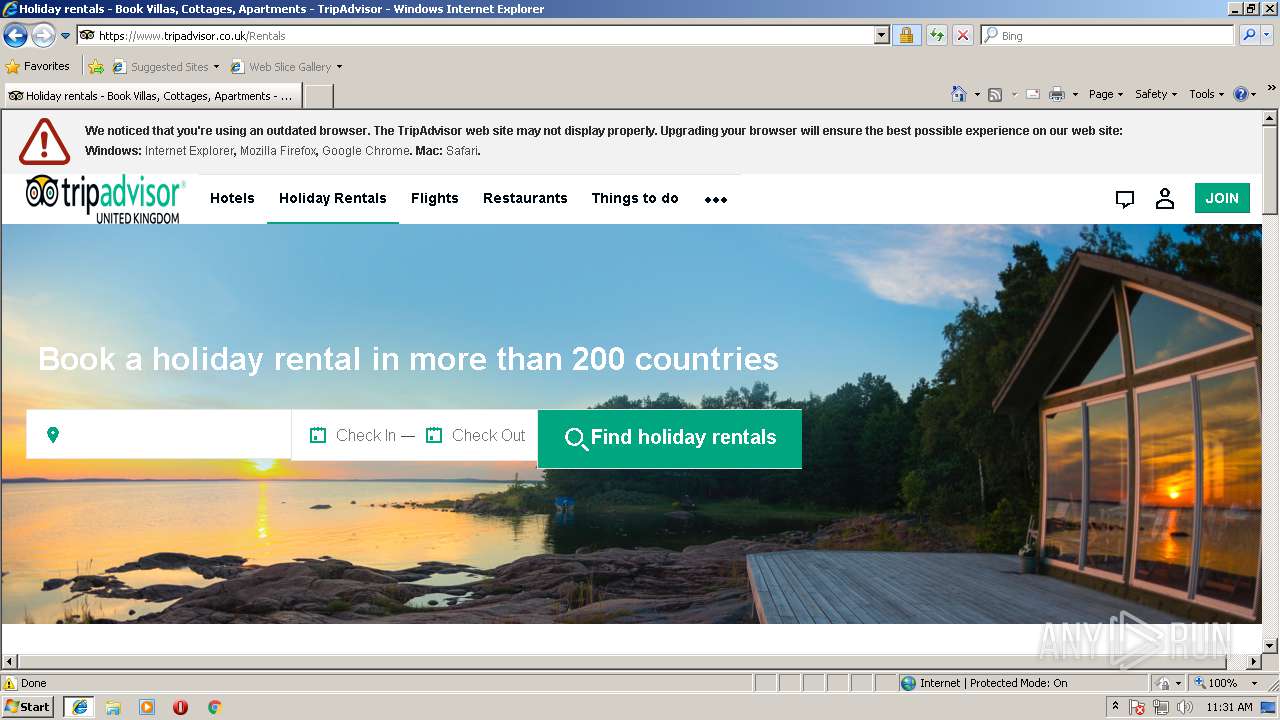The width and height of the screenshot is (1280, 720).
Task: Expand the recent pages dropdown arrow
Action: click(66, 36)
